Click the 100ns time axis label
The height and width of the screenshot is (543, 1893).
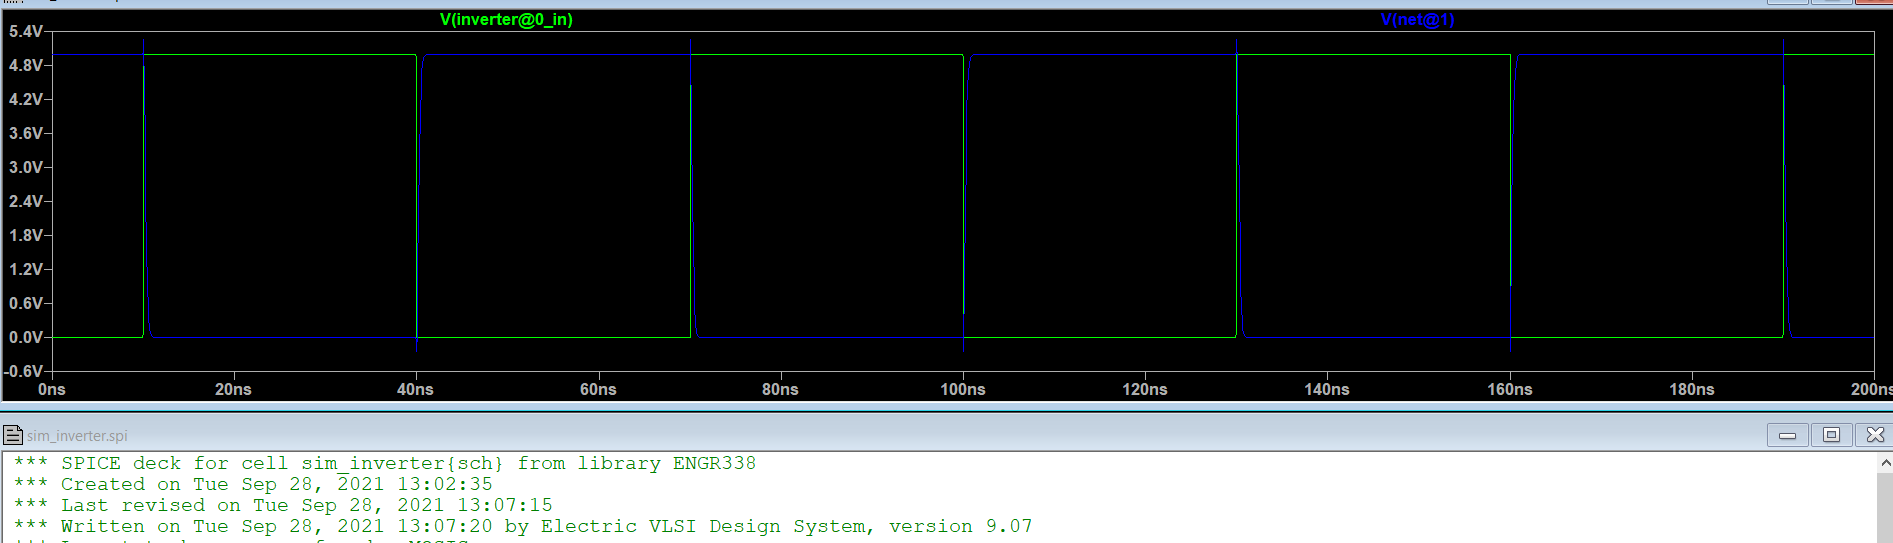962,389
